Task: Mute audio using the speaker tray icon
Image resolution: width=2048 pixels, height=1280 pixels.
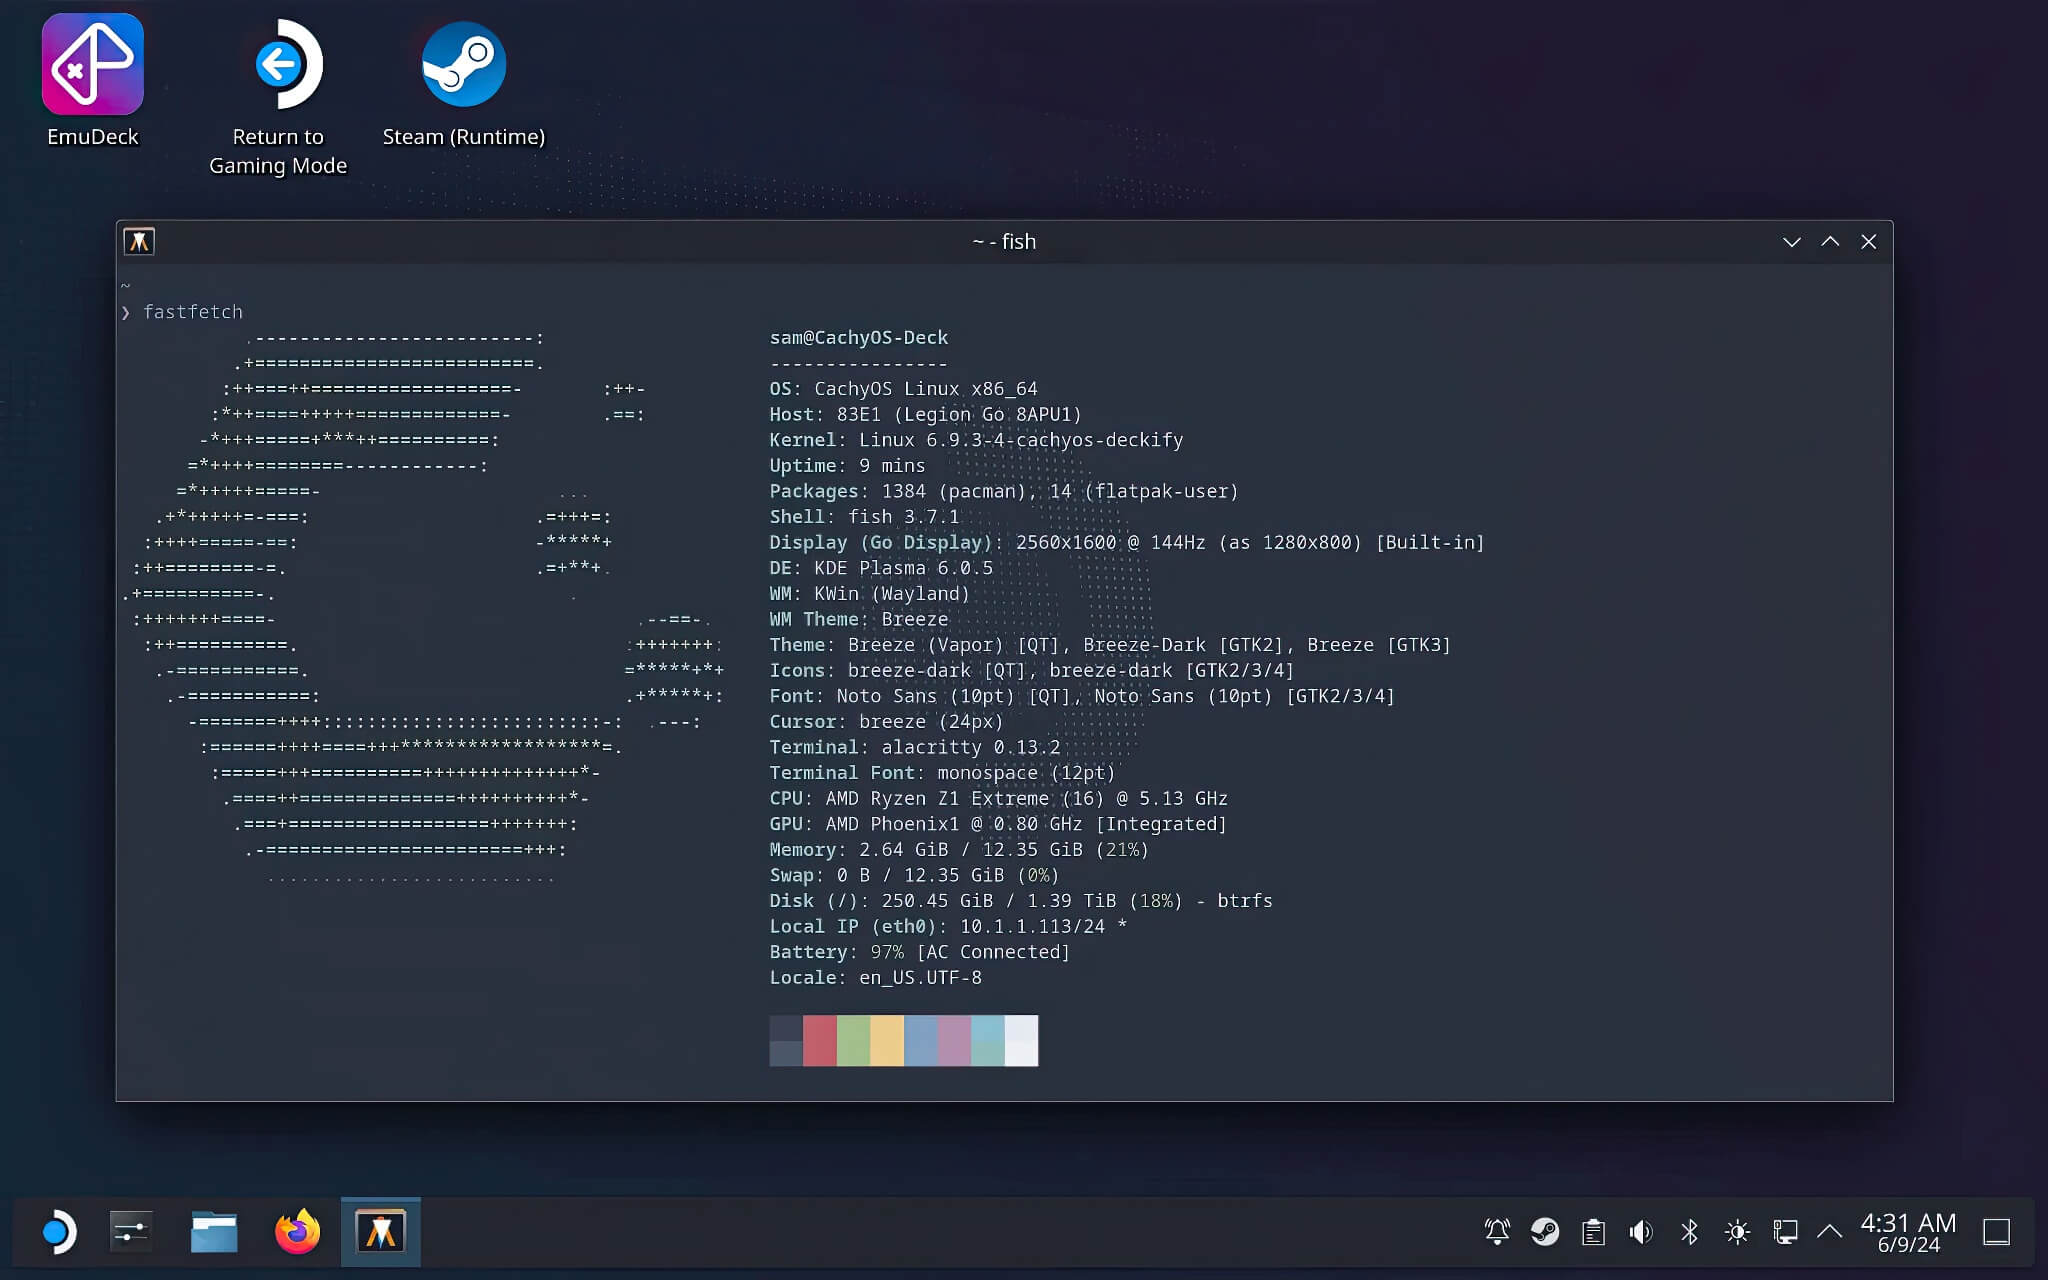Action: [1641, 1232]
